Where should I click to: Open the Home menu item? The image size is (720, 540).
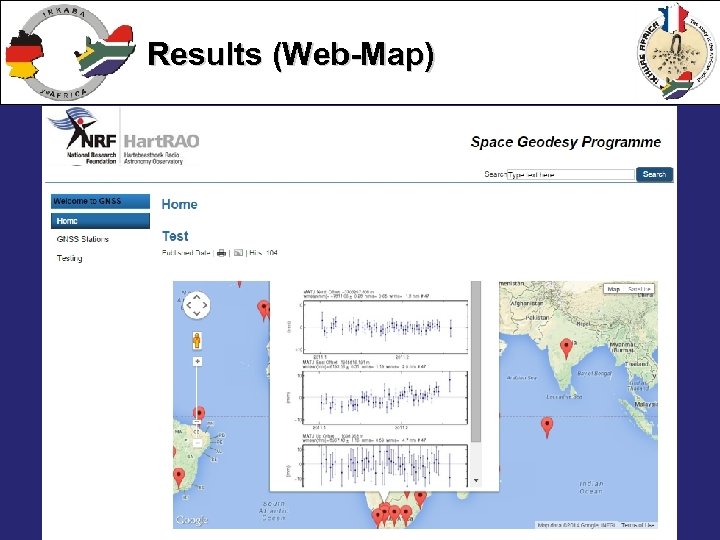(x=100, y=221)
